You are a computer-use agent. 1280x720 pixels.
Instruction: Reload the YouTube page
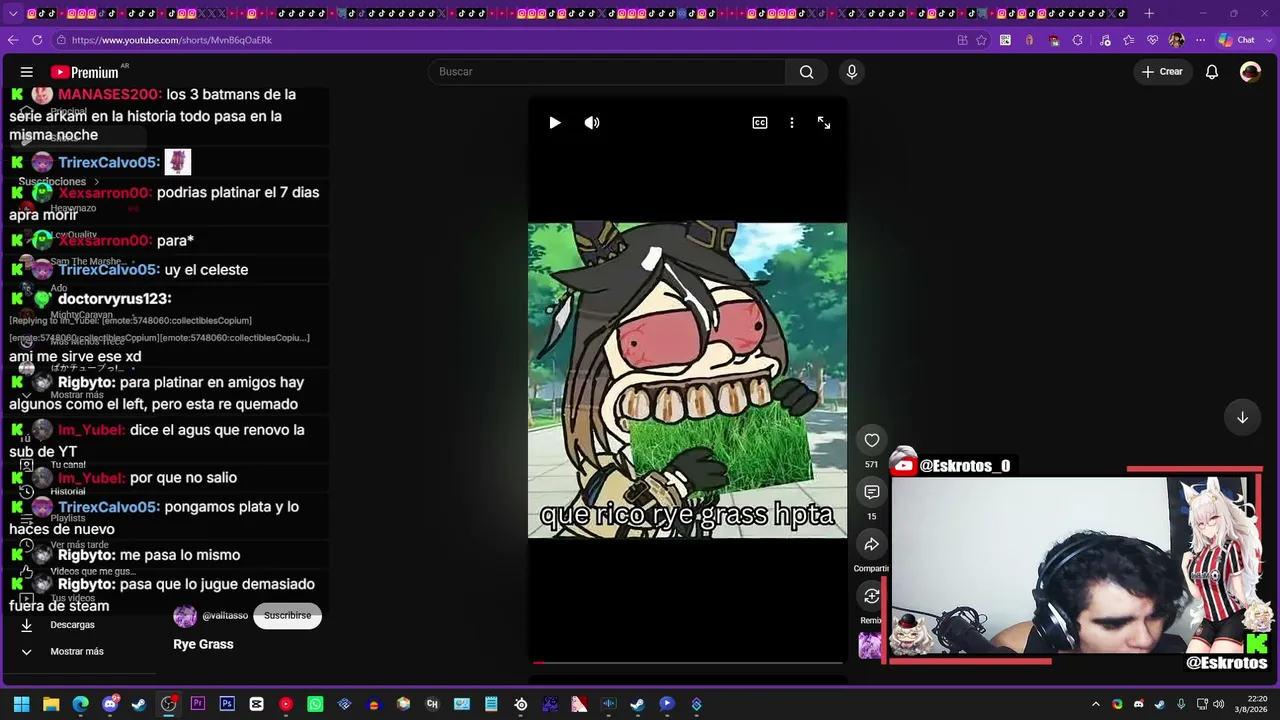tap(37, 40)
